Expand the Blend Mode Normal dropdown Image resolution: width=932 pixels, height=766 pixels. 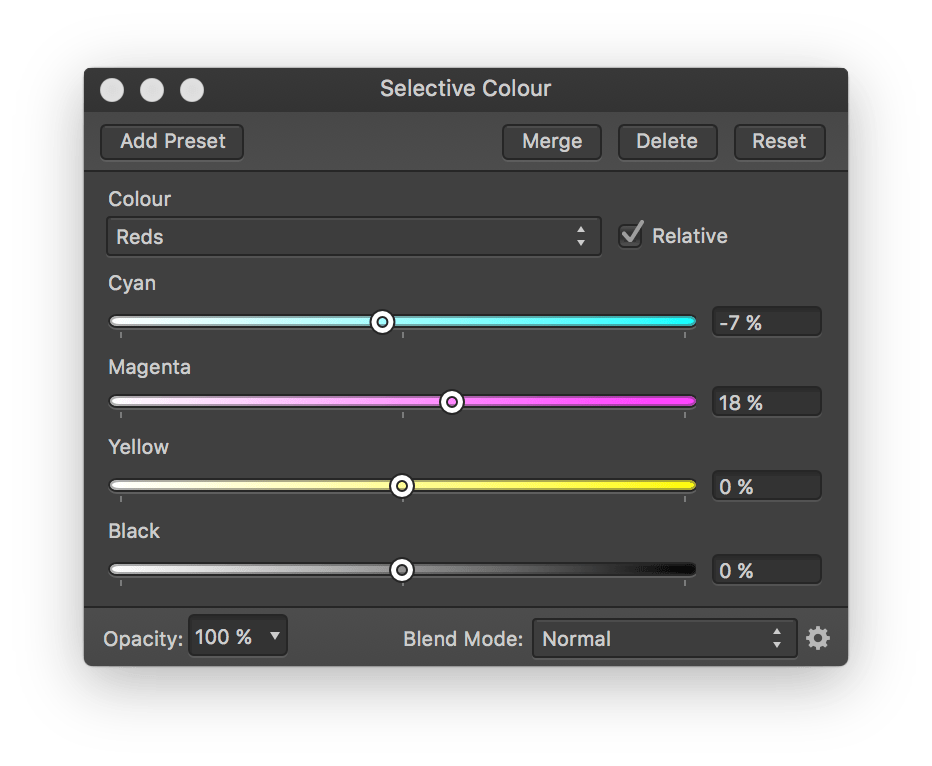pos(664,638)
